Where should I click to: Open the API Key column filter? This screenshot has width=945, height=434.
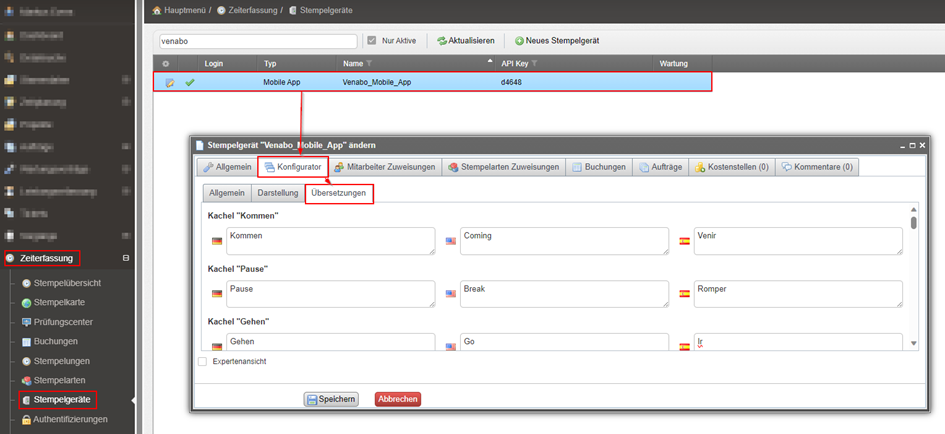coord(535,64)
